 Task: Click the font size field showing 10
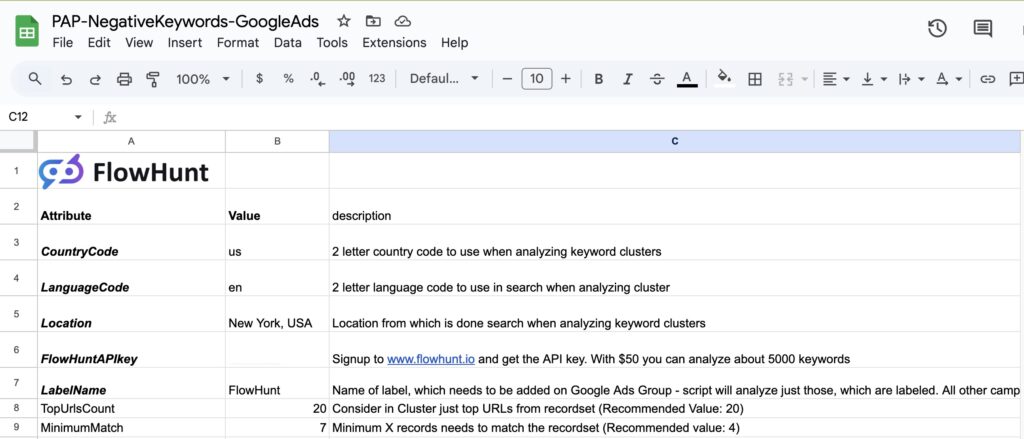pyautogui.click(x=536, y=79)
